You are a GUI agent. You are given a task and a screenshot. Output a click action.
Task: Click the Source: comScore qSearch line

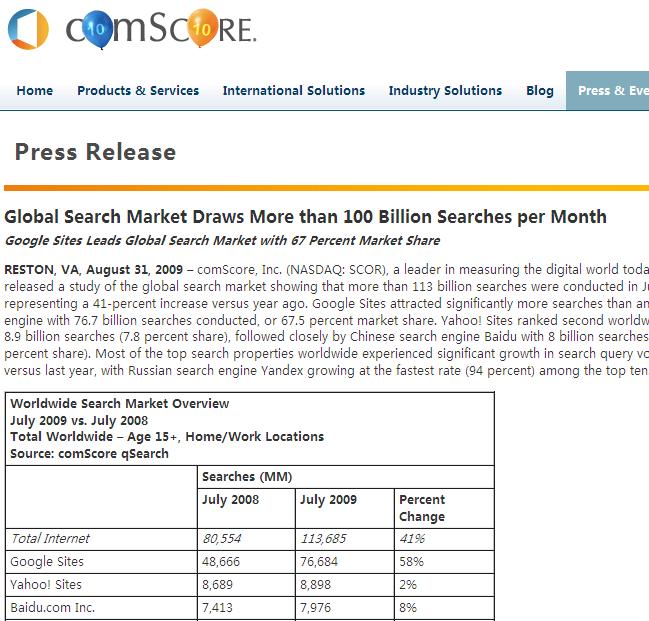(89, 453)
